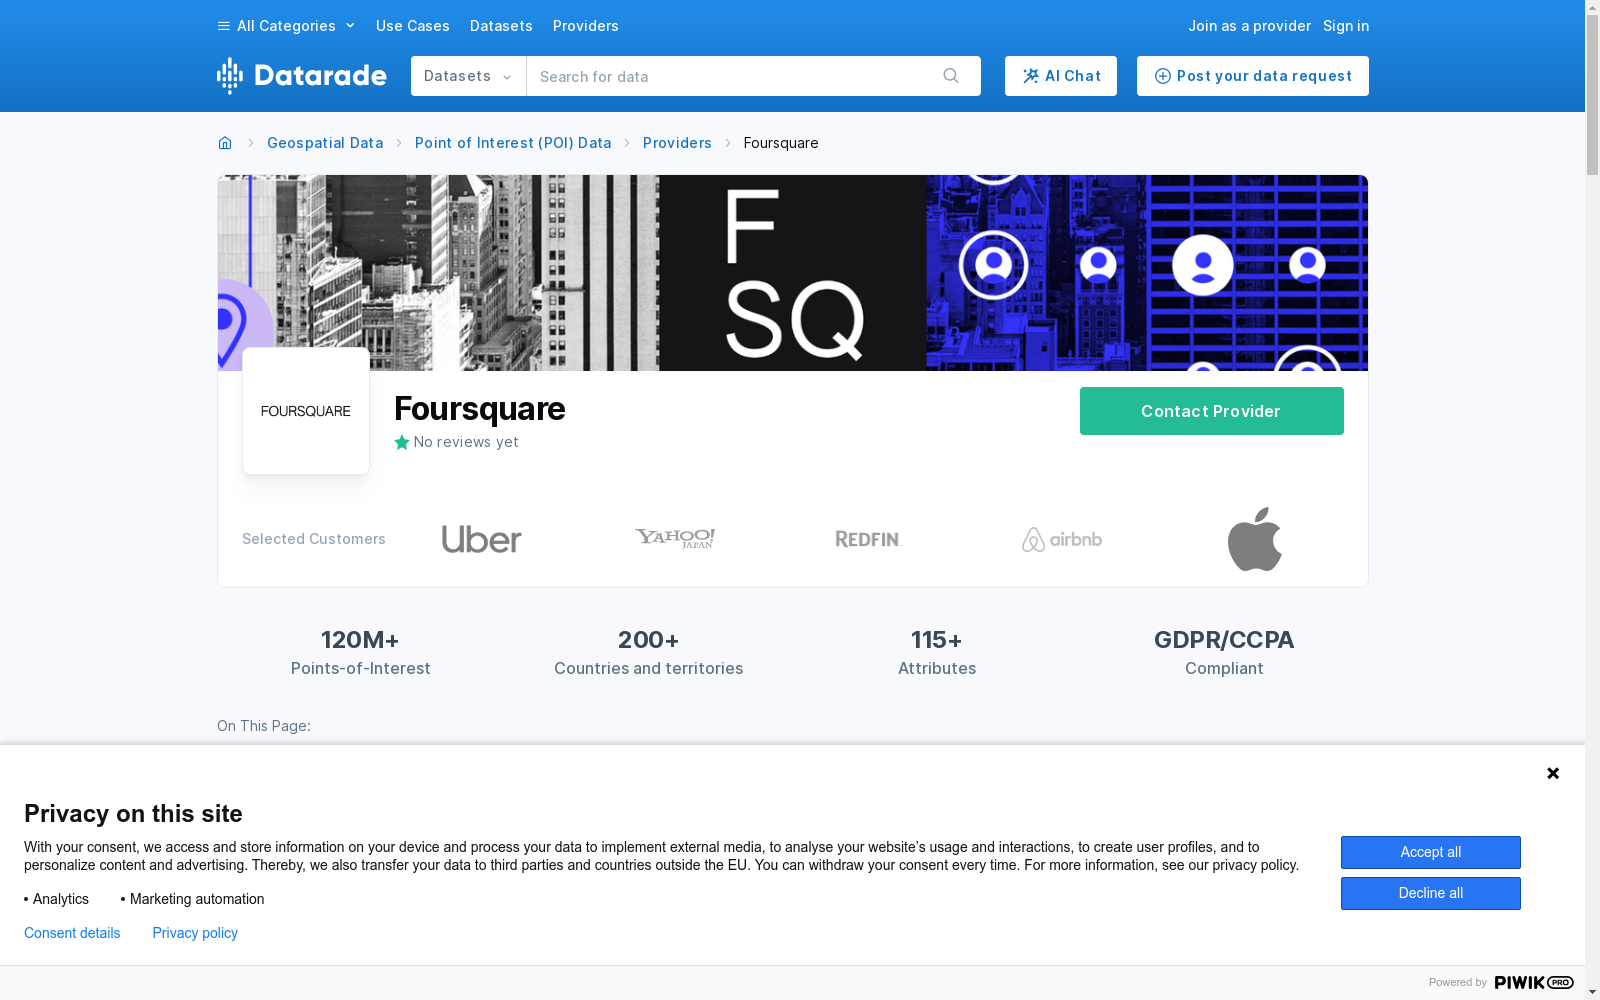Click Accept all cookies
The image size is (1600, 1000).
(1431, 852)
